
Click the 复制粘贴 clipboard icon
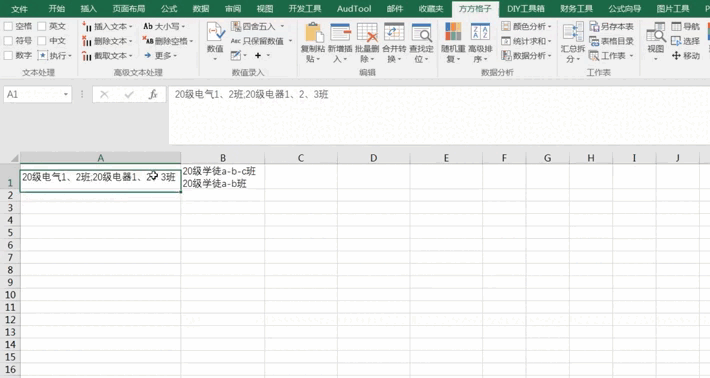click(313, 33)
